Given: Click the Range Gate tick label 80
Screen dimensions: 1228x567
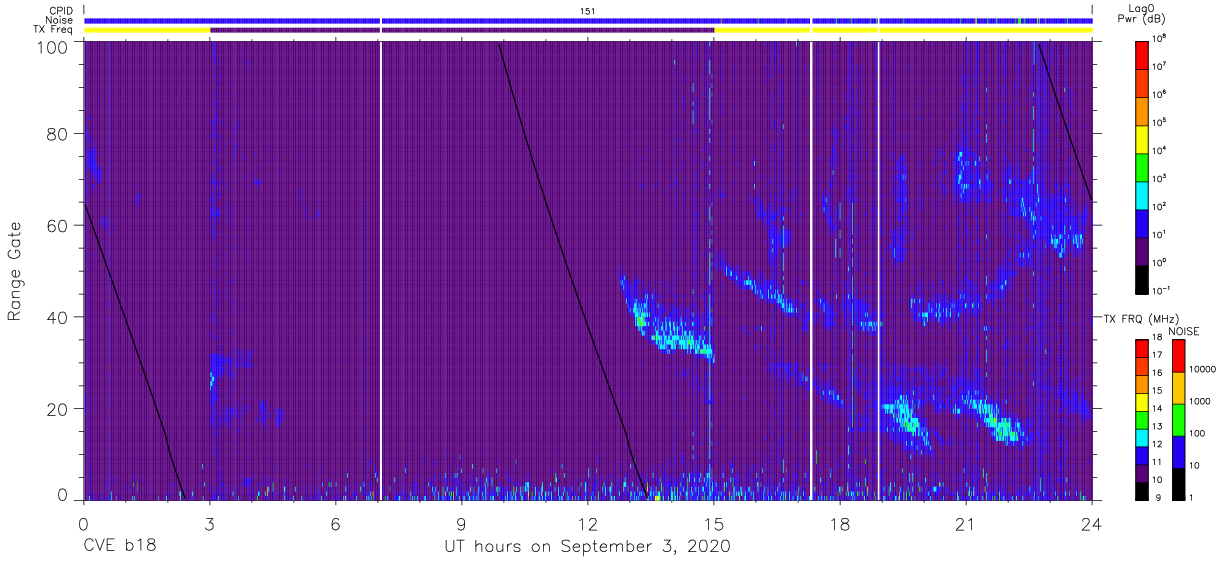Looking at the screenshot, I should [59, 134].
